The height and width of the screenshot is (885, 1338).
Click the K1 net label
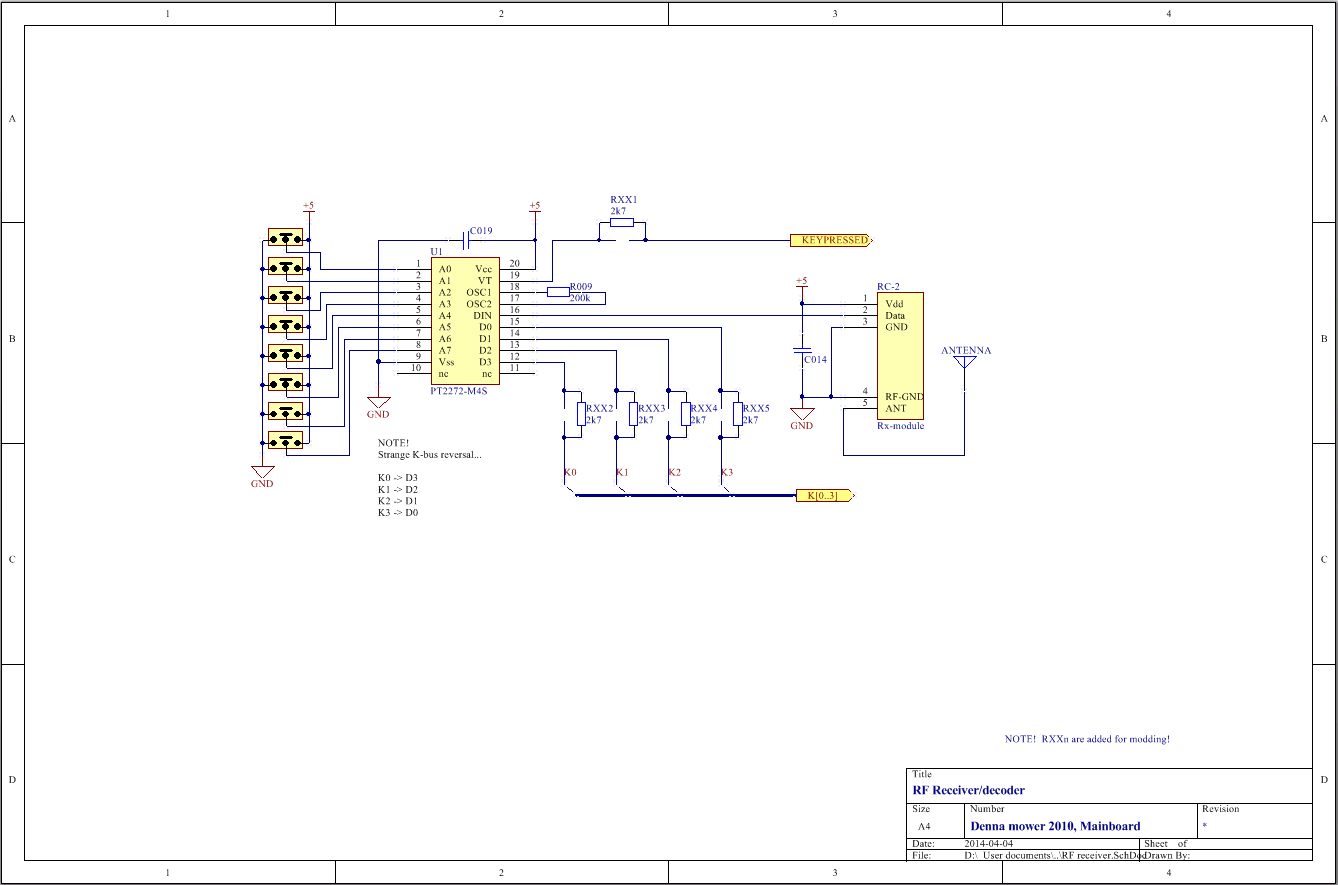622,472
